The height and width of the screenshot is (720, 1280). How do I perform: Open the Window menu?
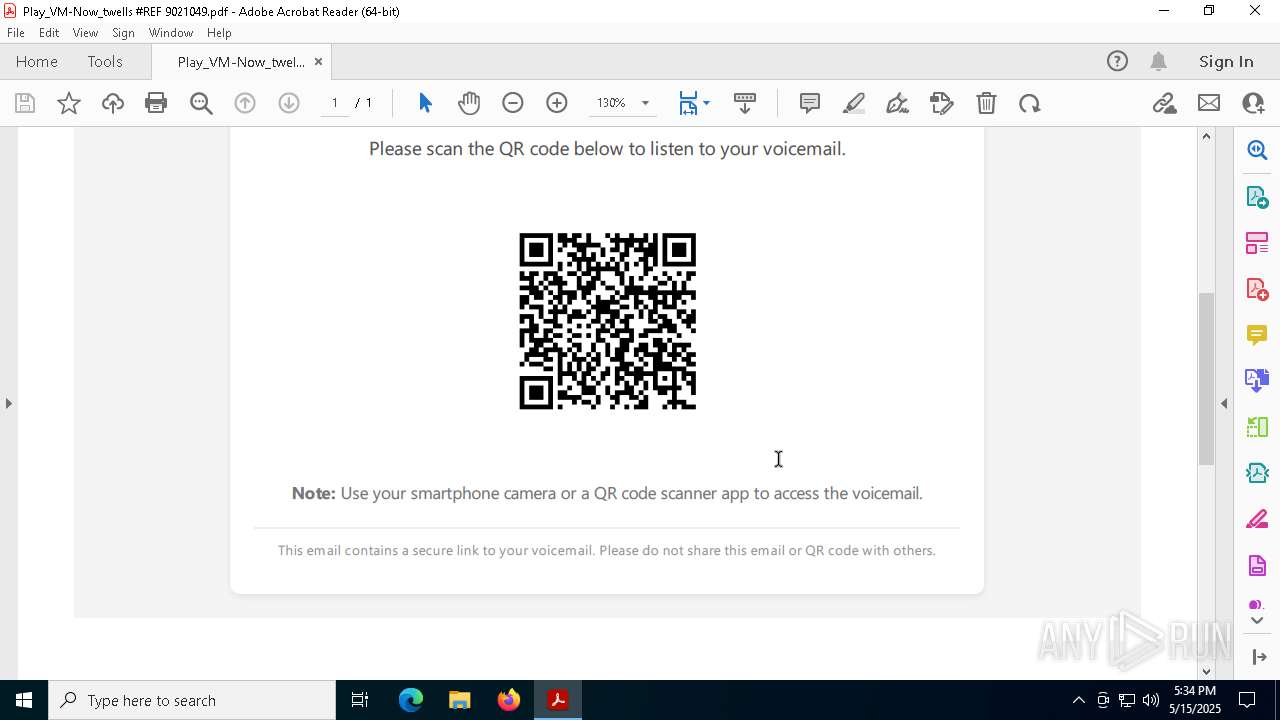(171, 33)
